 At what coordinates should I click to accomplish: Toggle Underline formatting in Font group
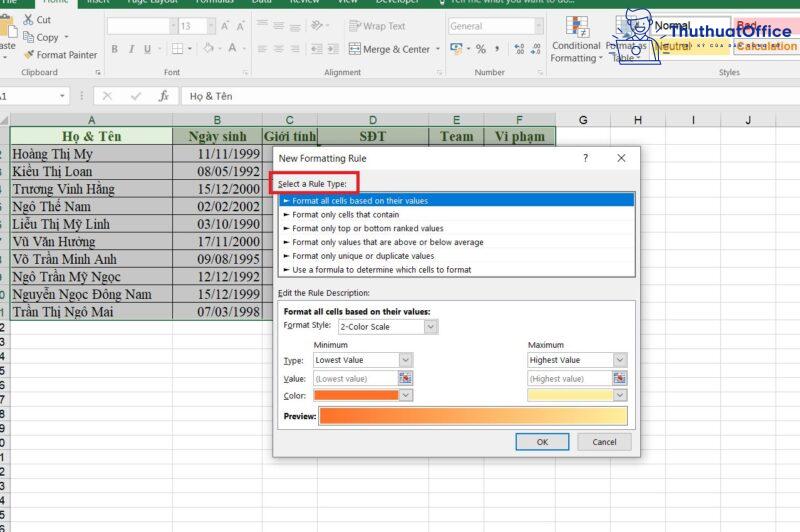147,49
